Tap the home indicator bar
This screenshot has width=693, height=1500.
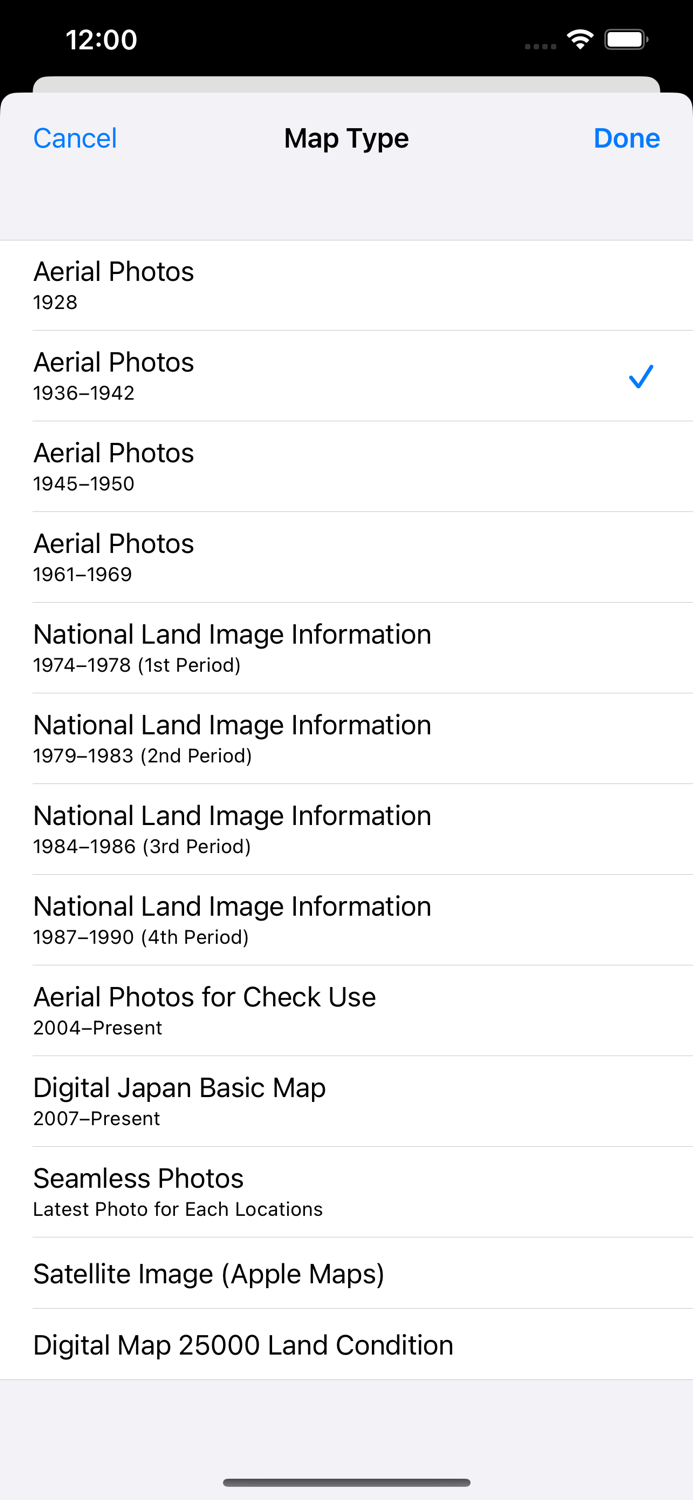click(346, 1482)
